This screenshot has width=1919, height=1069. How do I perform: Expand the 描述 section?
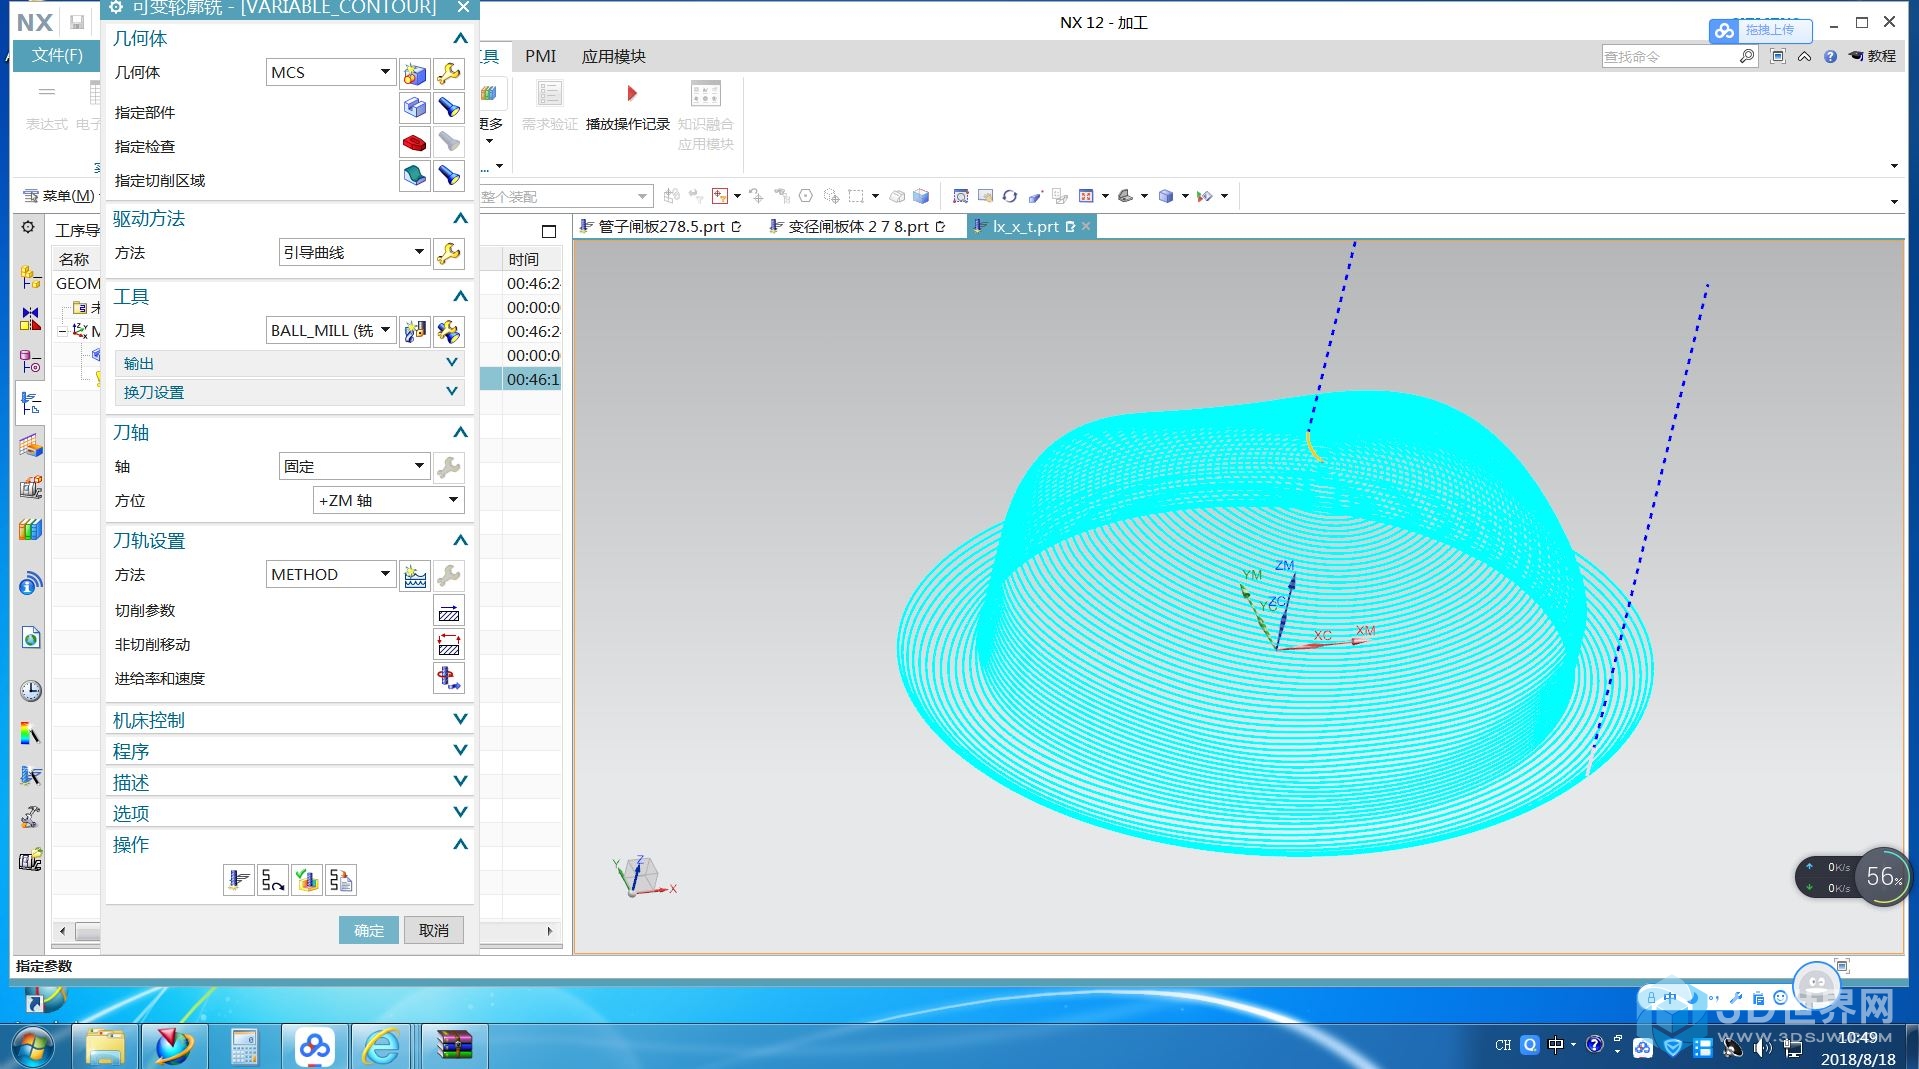point(289,782)
